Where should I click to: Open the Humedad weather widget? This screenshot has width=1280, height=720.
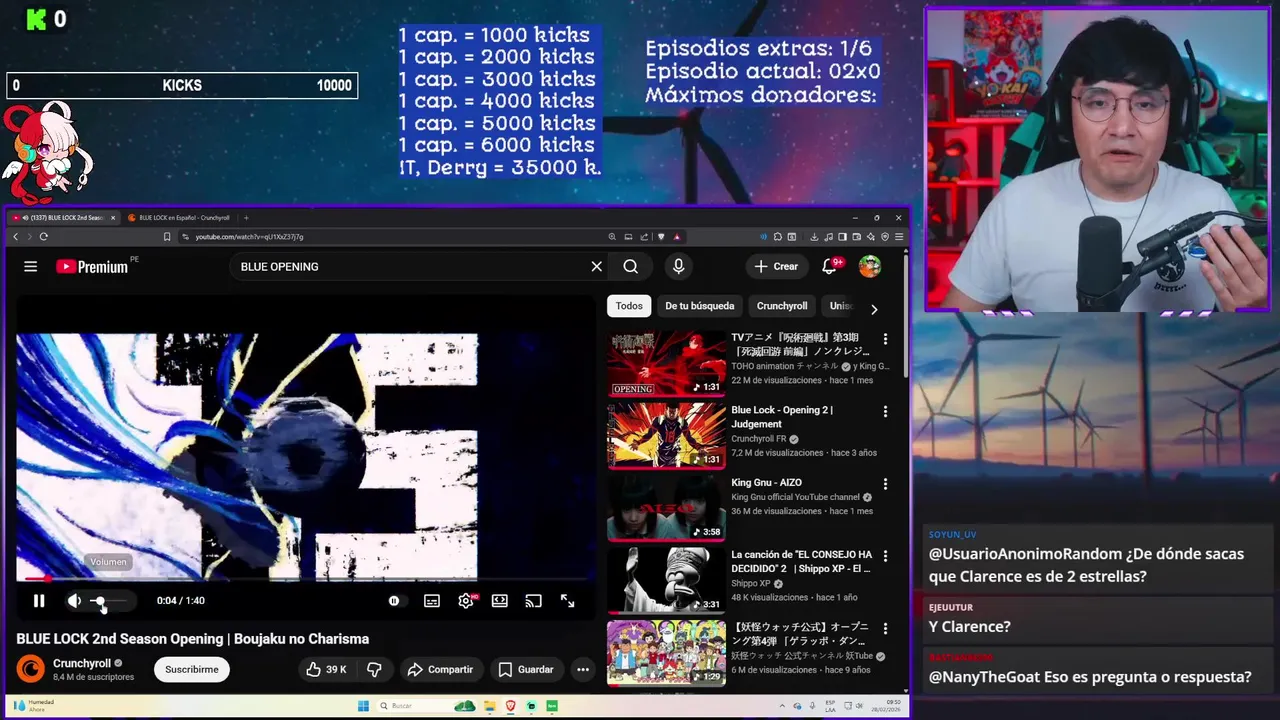[x=34, y=705]
